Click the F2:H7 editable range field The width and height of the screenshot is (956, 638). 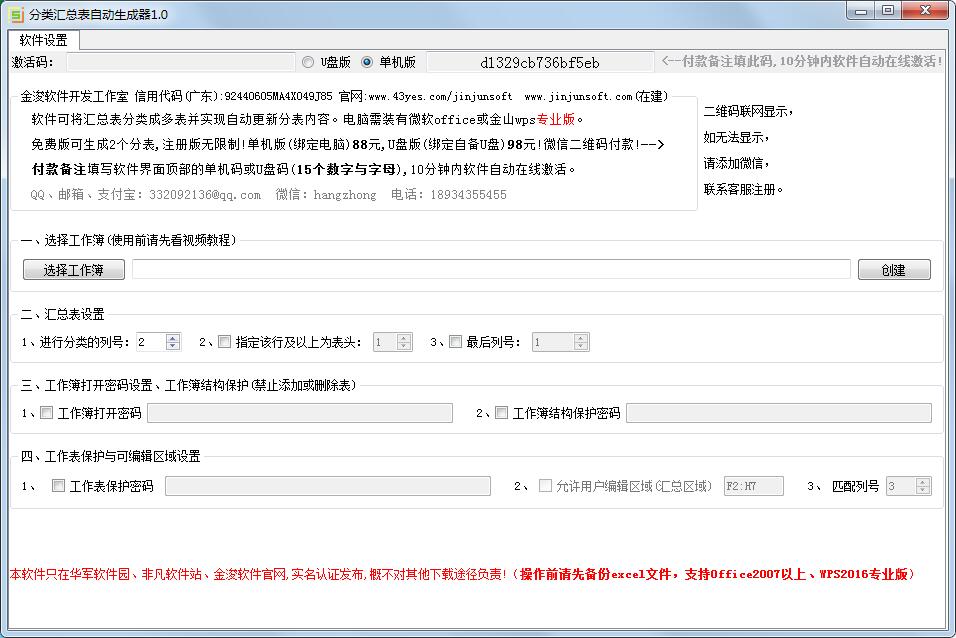(x=754, y=486)
